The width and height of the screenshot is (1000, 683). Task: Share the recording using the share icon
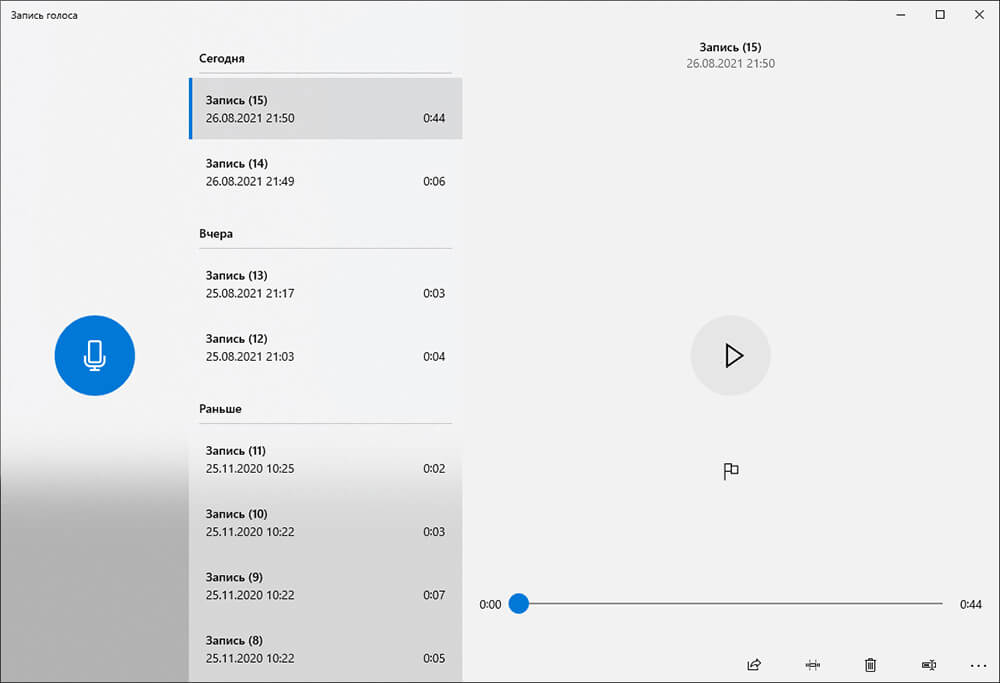tap(754, 664)
